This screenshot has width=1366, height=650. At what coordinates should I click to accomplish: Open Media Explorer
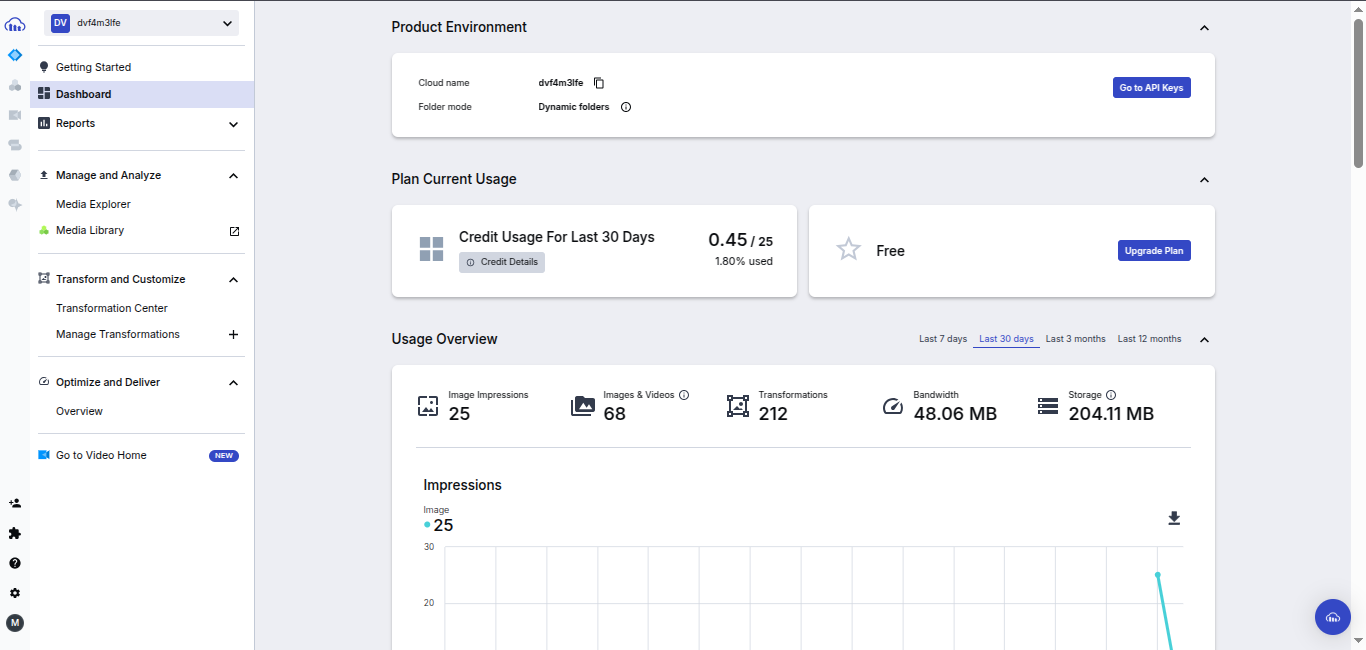point(93,204)
